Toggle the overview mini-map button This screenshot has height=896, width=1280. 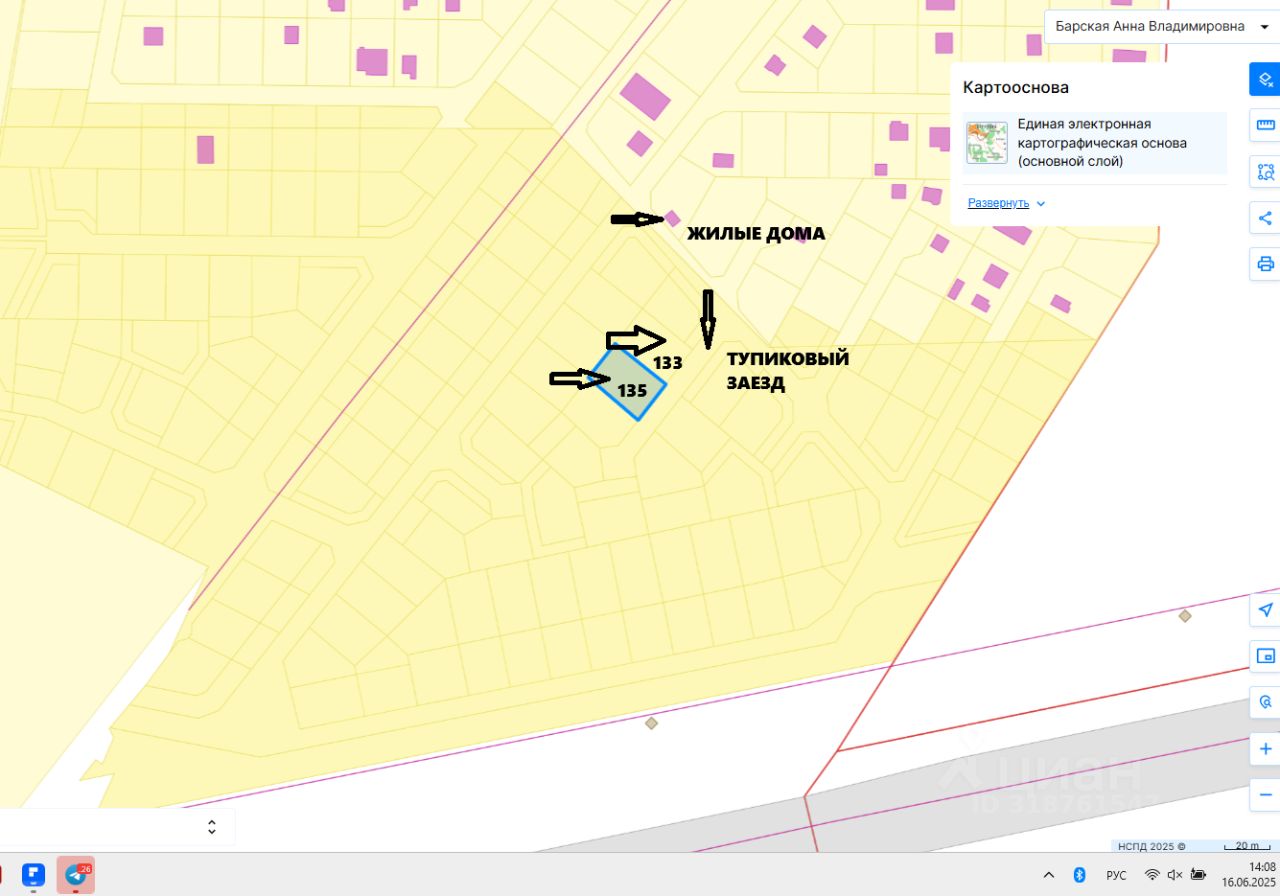point(1265,656)
